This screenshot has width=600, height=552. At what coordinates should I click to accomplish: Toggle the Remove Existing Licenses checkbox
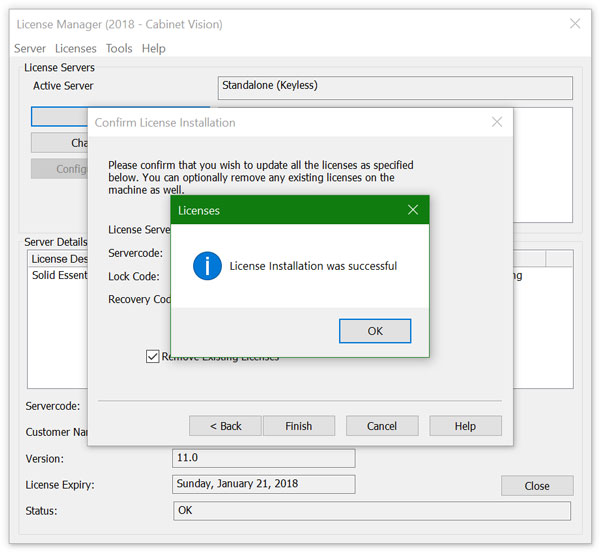coord(153,356)
